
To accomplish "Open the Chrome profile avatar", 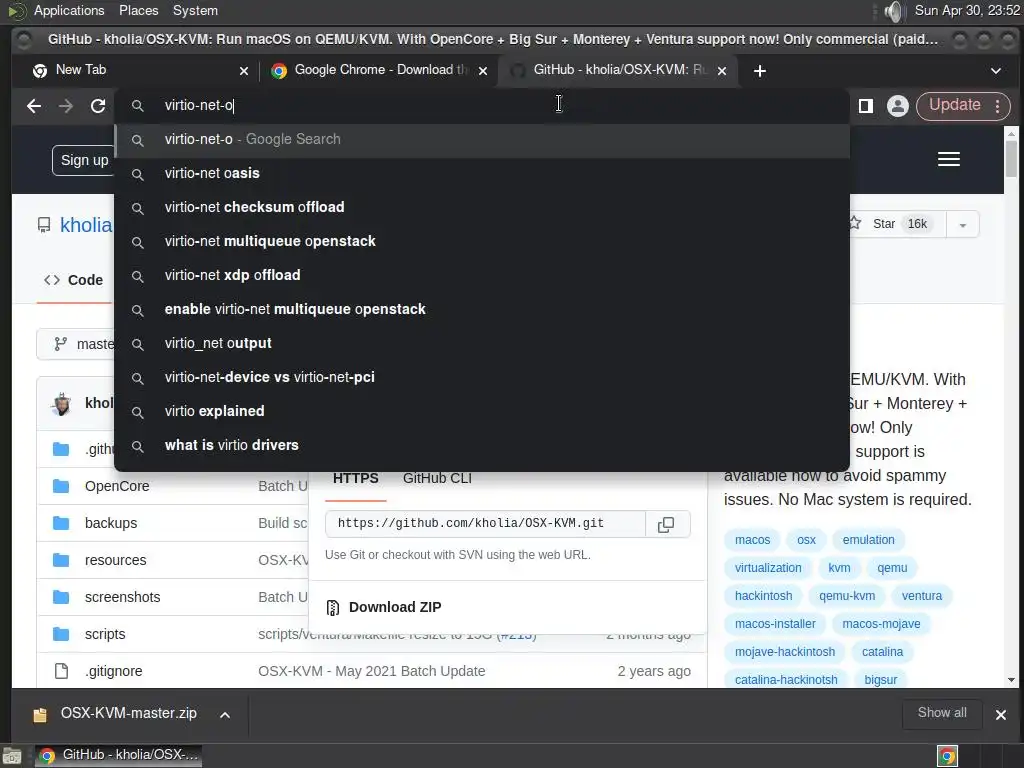I will [x=898, y=106].
